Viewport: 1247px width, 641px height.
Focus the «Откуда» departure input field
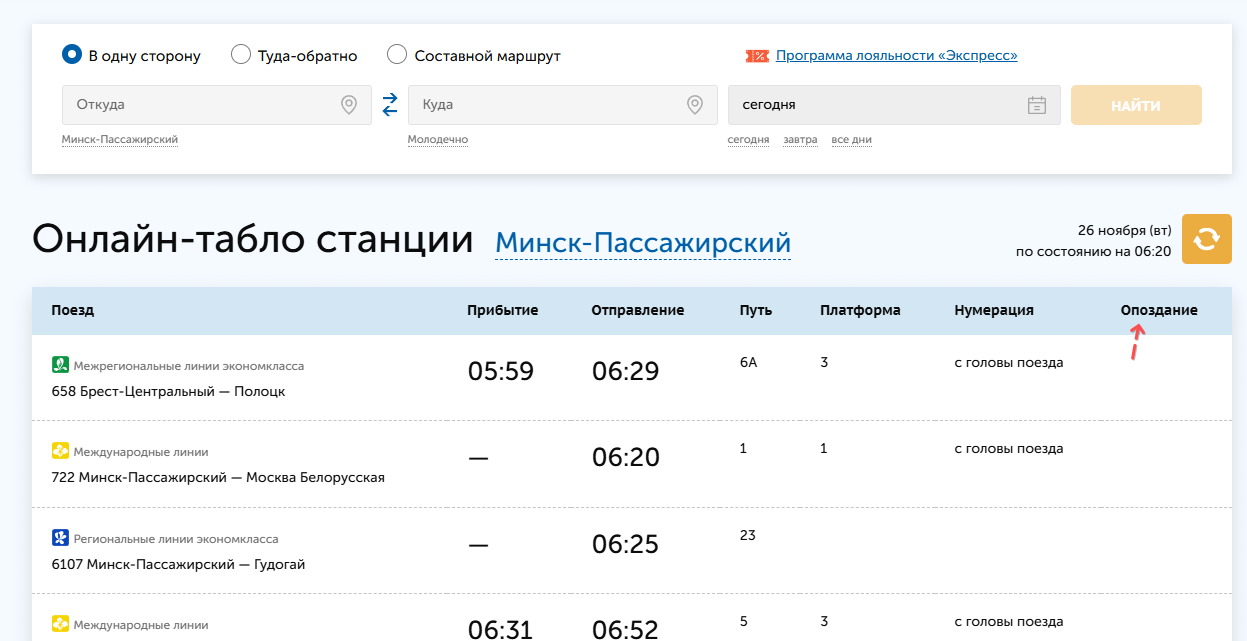pyautogui.click(x=217, y=105)
